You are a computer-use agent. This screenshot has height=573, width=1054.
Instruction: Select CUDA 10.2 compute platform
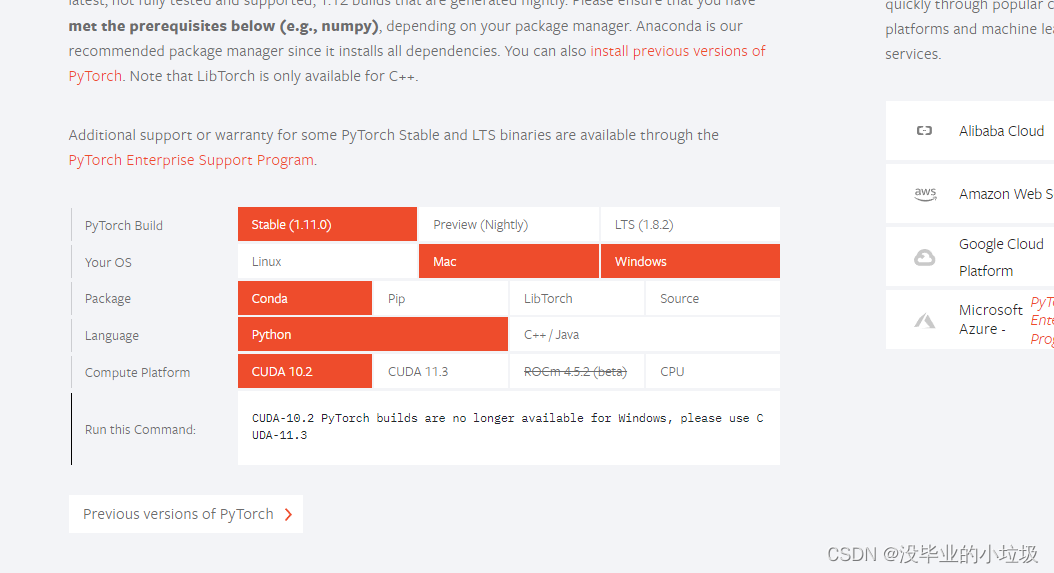(305, 372)
